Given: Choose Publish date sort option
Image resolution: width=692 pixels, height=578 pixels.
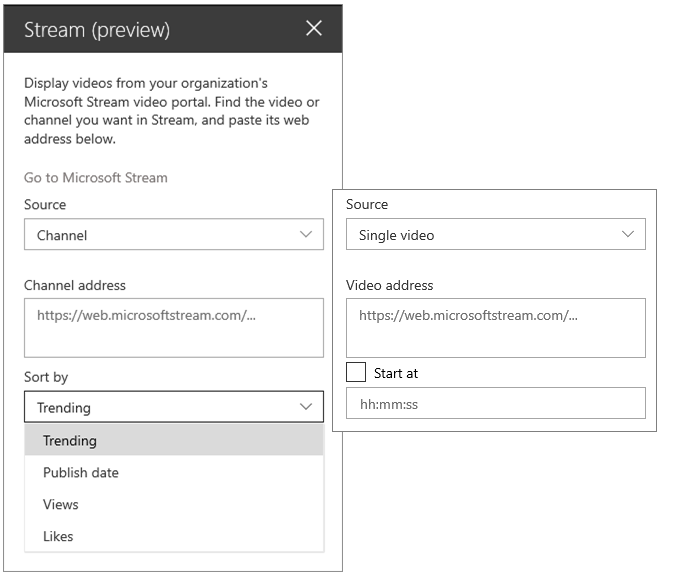Looking at the screenshot, I should click(x=174, y=473).
